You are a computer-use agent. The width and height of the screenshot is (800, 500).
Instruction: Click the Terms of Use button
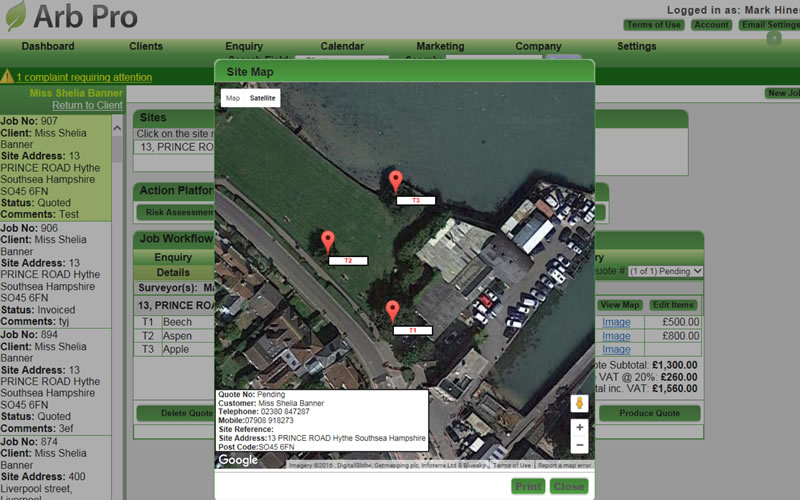pyautogui.click(x=654, y=24)
